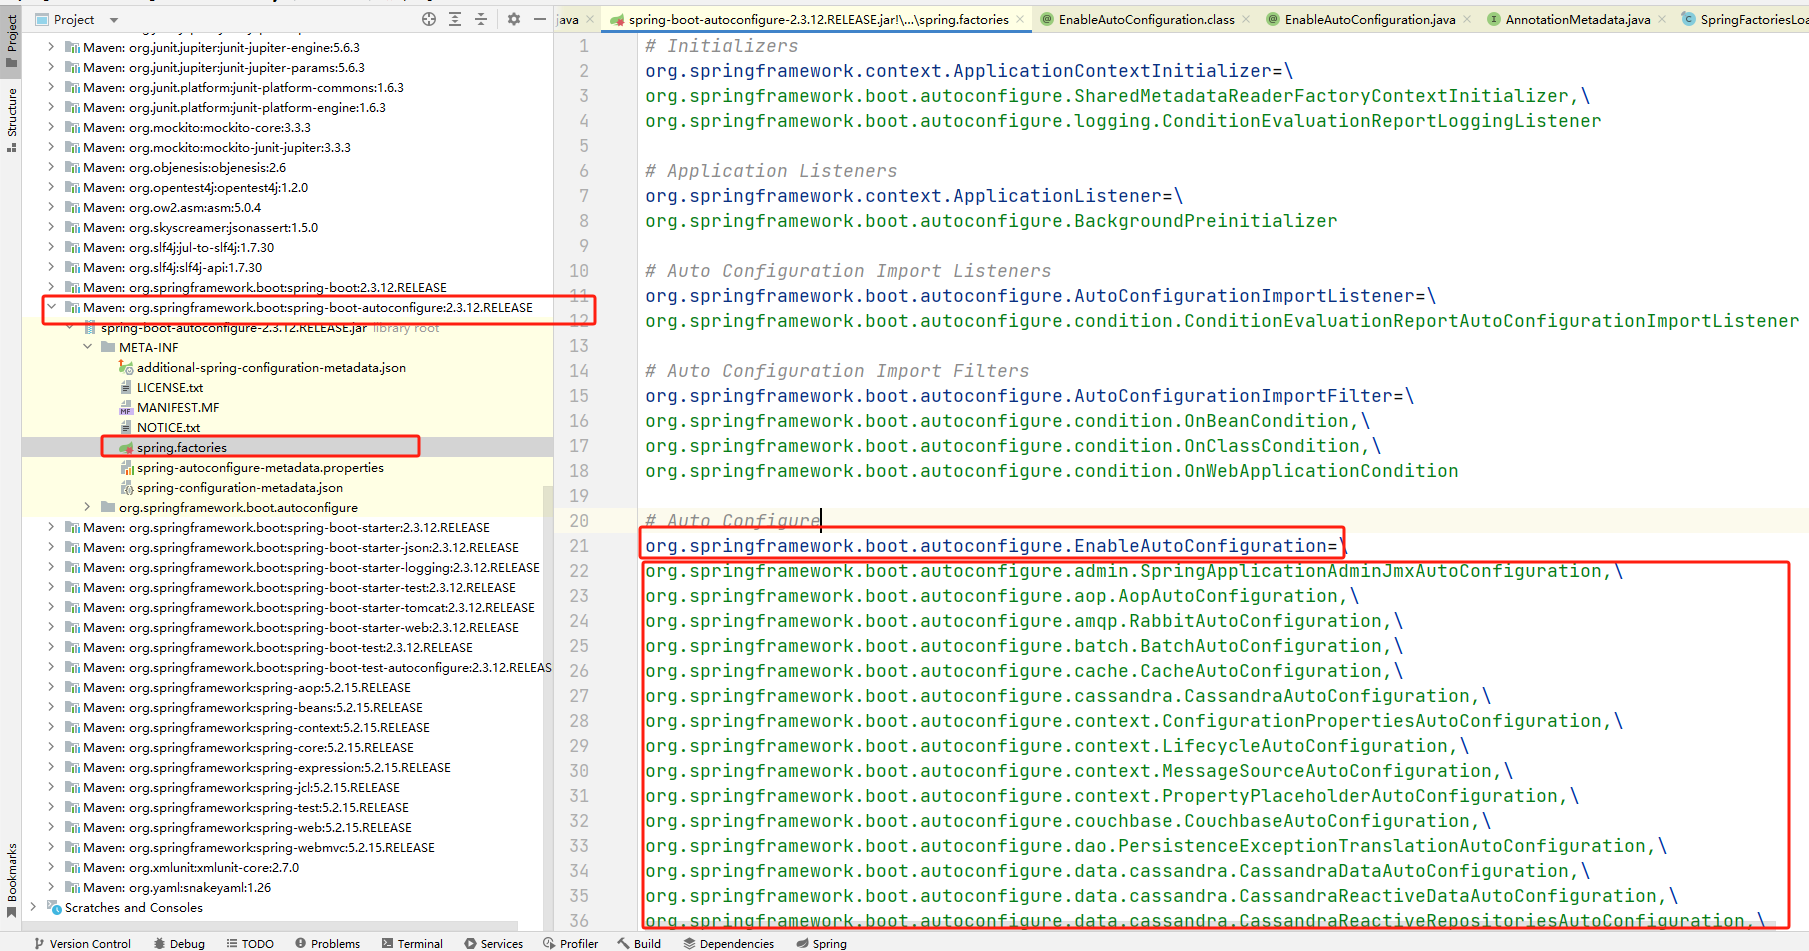Select Maven spring-boot:2.3.12.RELEASE library
The width and height of the screenshot is (1809, 951).
click(x=265, y=287)
